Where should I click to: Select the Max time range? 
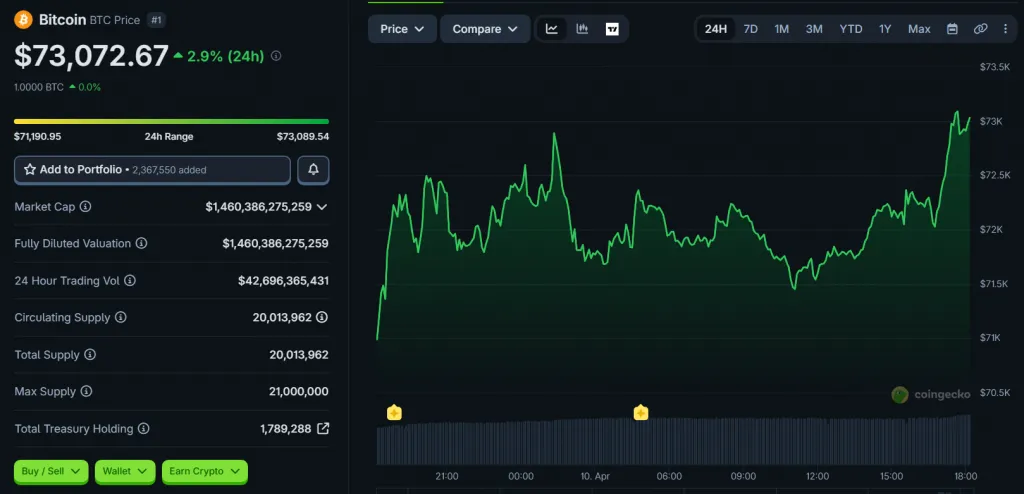(x=919, y=29)
